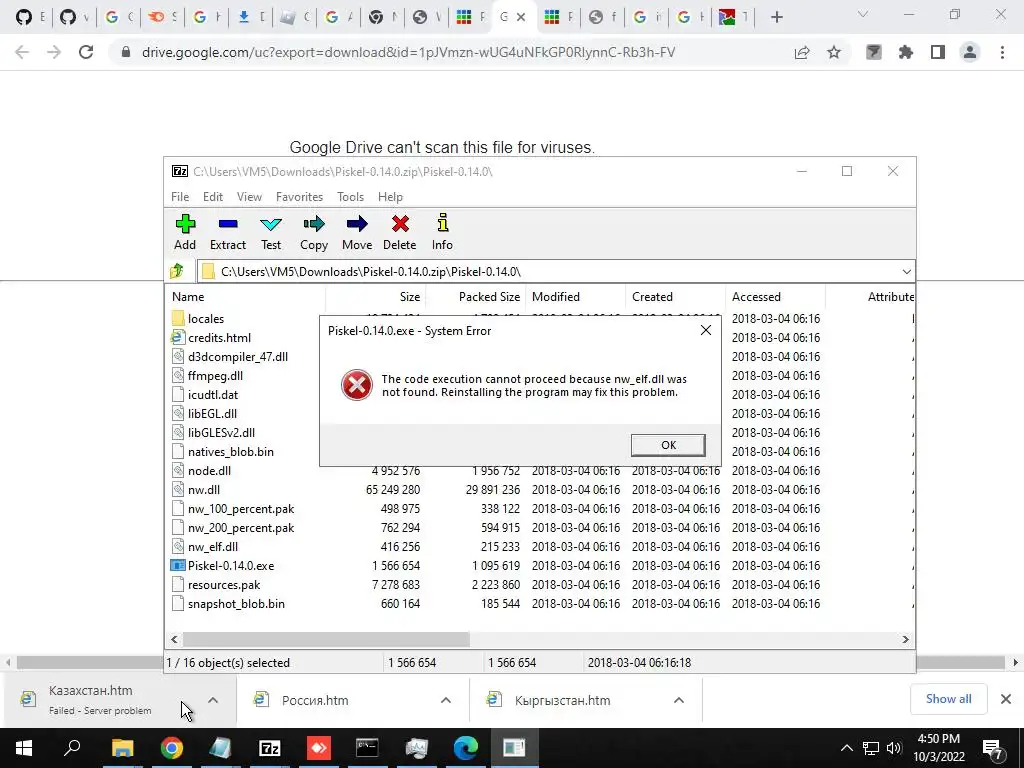Click the Extract toolbar icon

(x=227, y=232)
